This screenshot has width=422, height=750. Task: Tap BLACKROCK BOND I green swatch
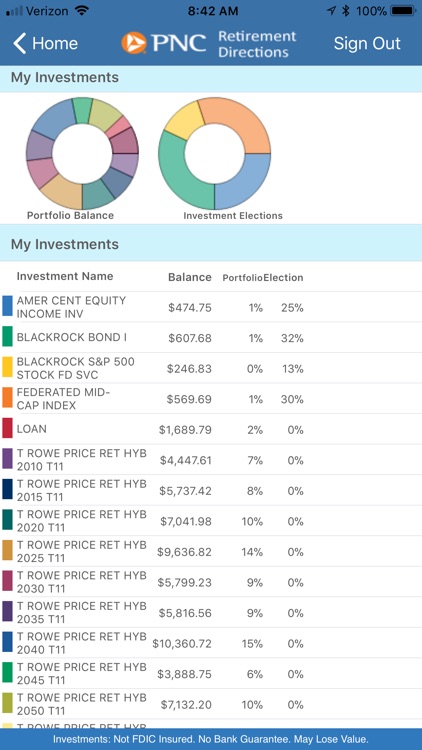[x=7, y=336]
